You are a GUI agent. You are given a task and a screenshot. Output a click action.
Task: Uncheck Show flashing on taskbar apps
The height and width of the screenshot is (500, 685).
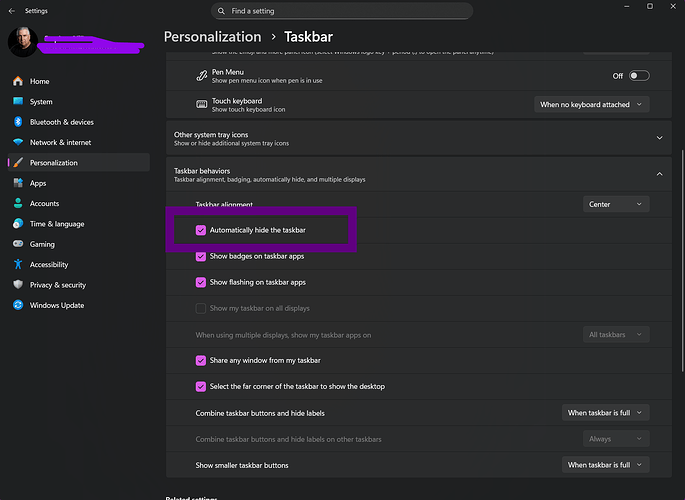[x=201, y=282]
